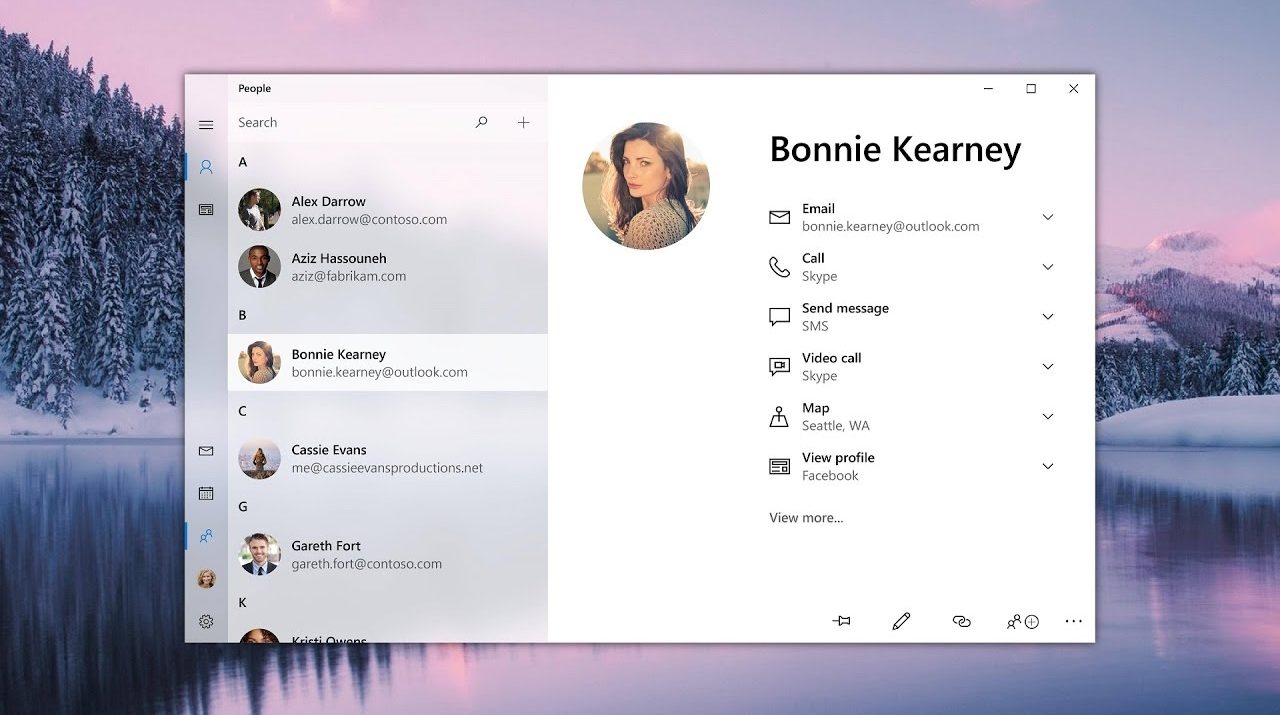Open the Calendar app icon
1280x715 pixels.
(x=206, y=493)
